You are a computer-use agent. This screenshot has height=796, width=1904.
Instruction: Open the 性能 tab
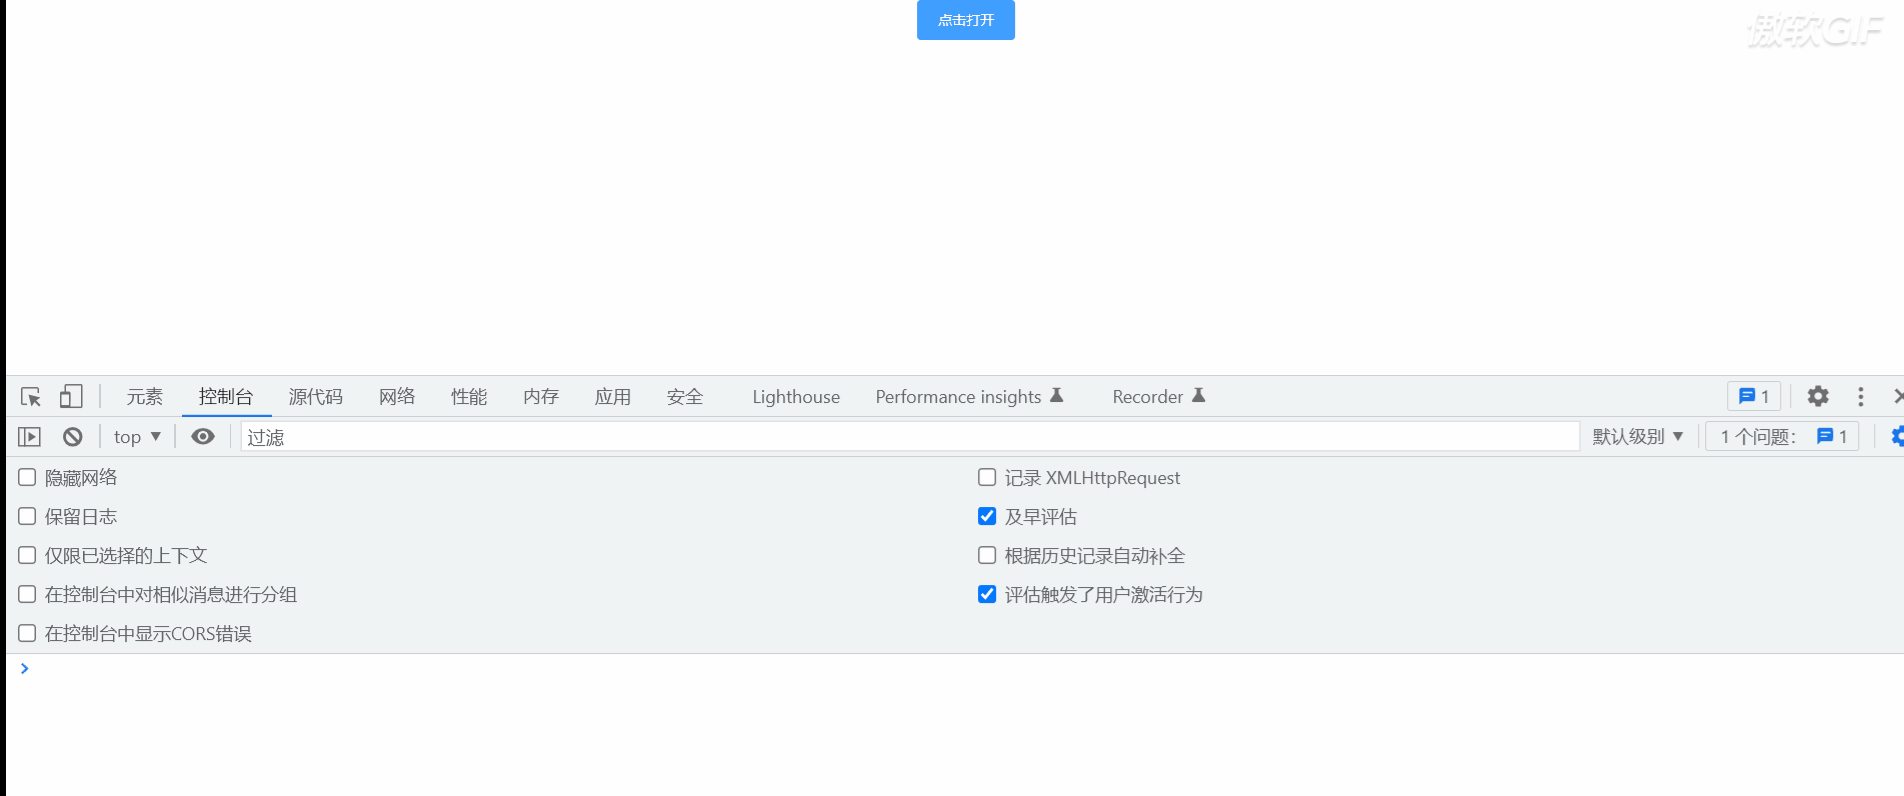tap(469, 397)
